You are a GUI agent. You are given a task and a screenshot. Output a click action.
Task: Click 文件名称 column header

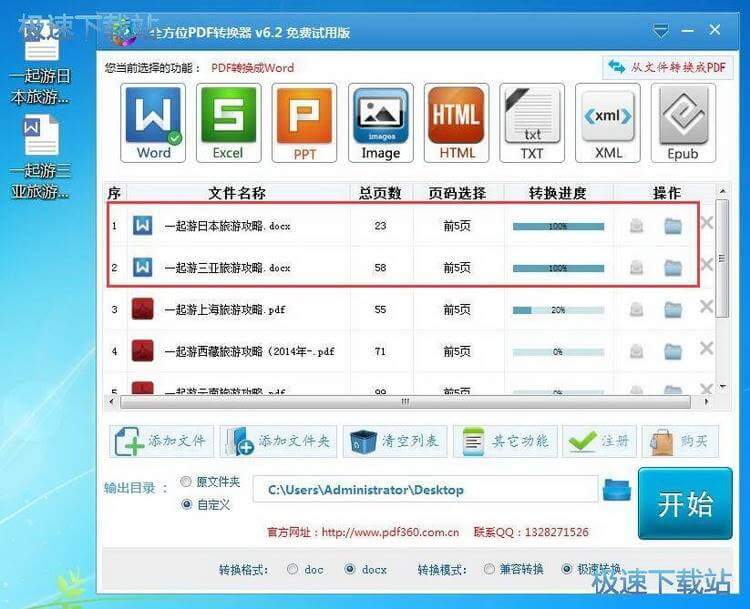point(237,193)
